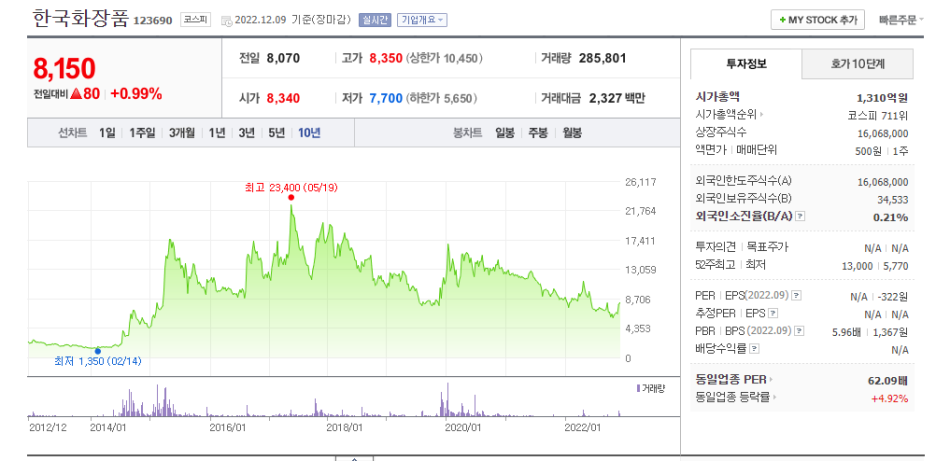The width and height of the screenshot is (936, 461).
Task: Show the 주봉 weekly candle chart
Action: coord(538,133)
